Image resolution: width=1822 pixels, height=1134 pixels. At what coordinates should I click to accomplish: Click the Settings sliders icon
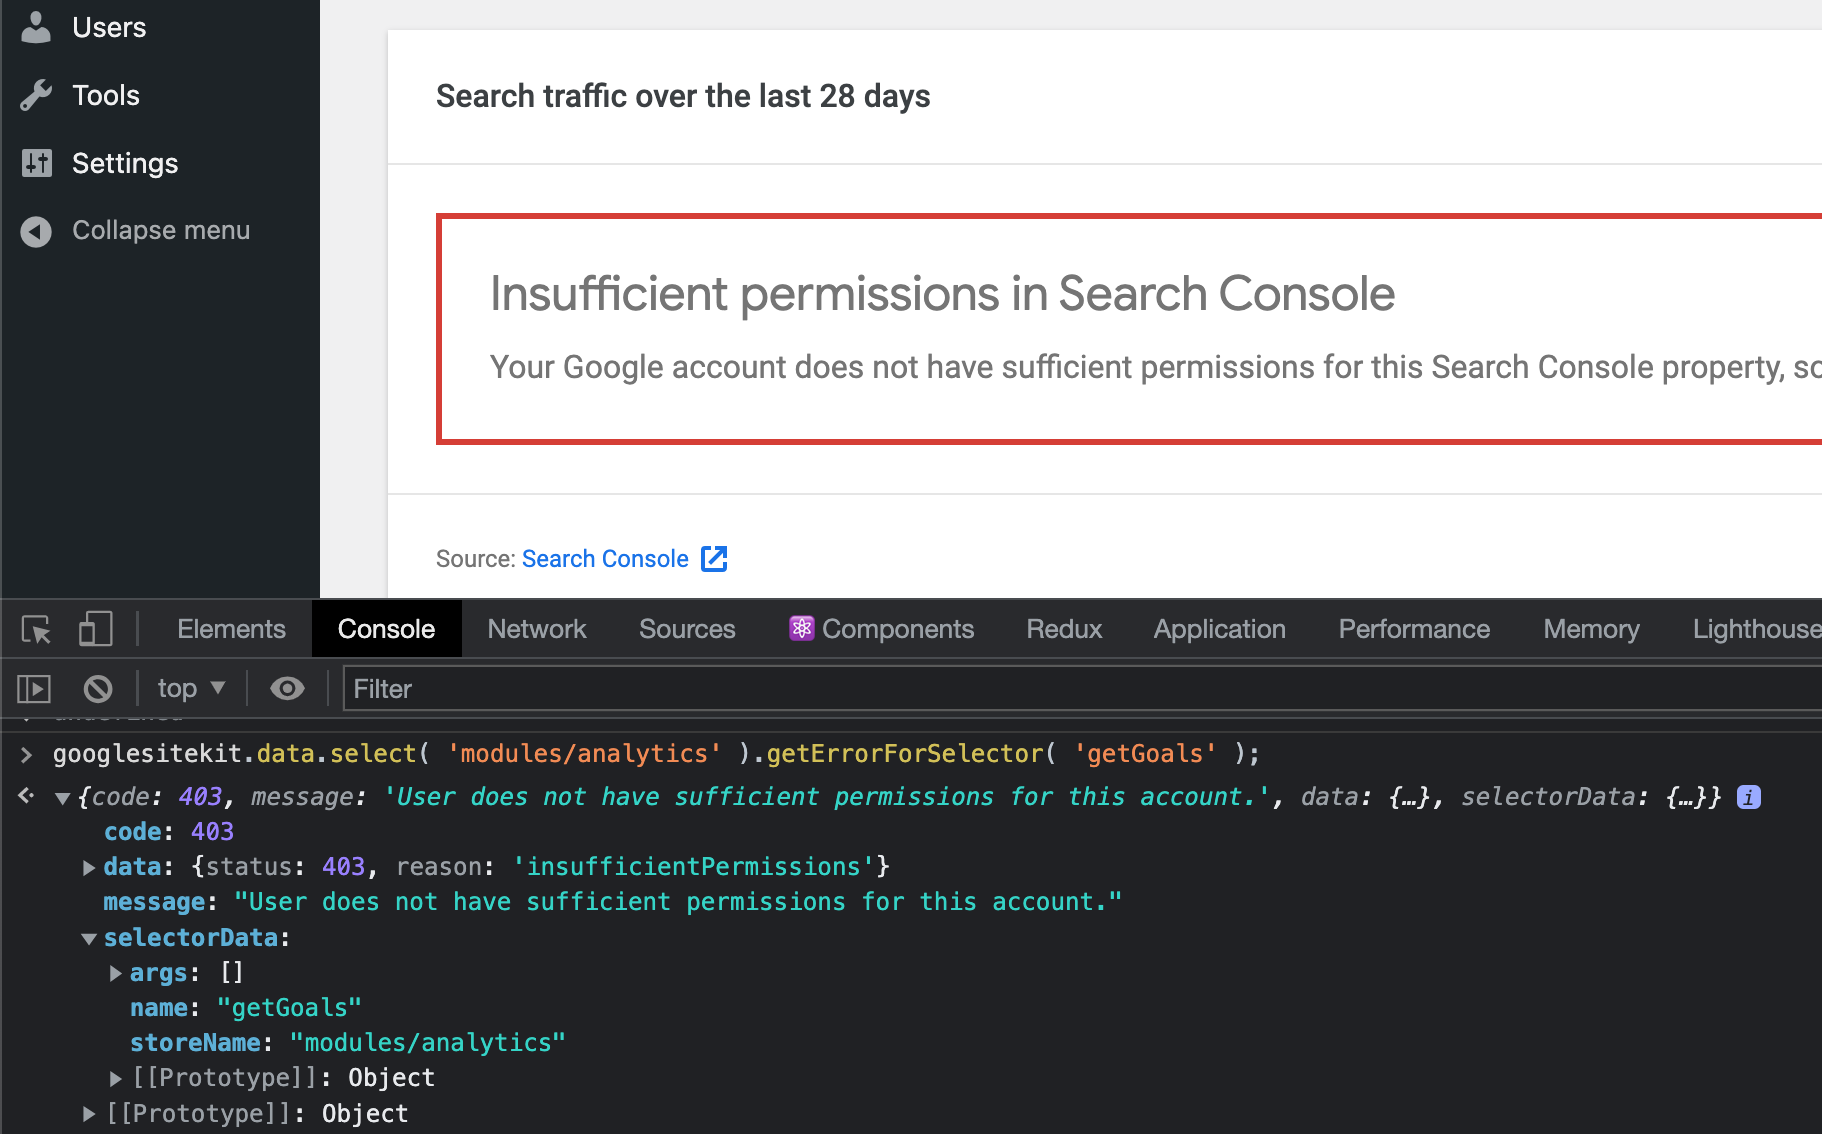[x=37, y=163]
